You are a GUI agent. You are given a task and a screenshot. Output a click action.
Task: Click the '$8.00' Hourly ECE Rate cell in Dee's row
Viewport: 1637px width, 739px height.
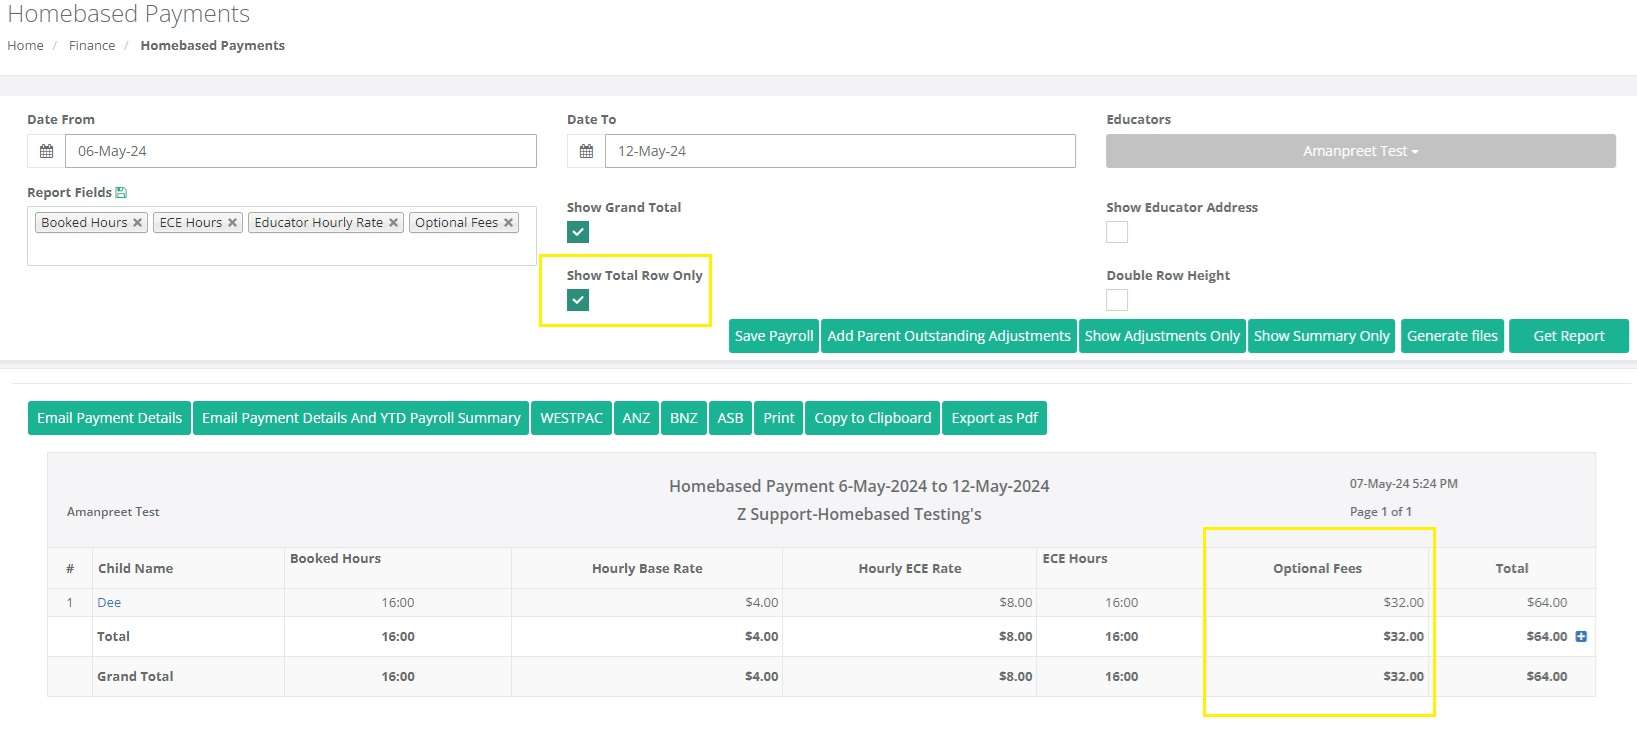click(1016, 603)
